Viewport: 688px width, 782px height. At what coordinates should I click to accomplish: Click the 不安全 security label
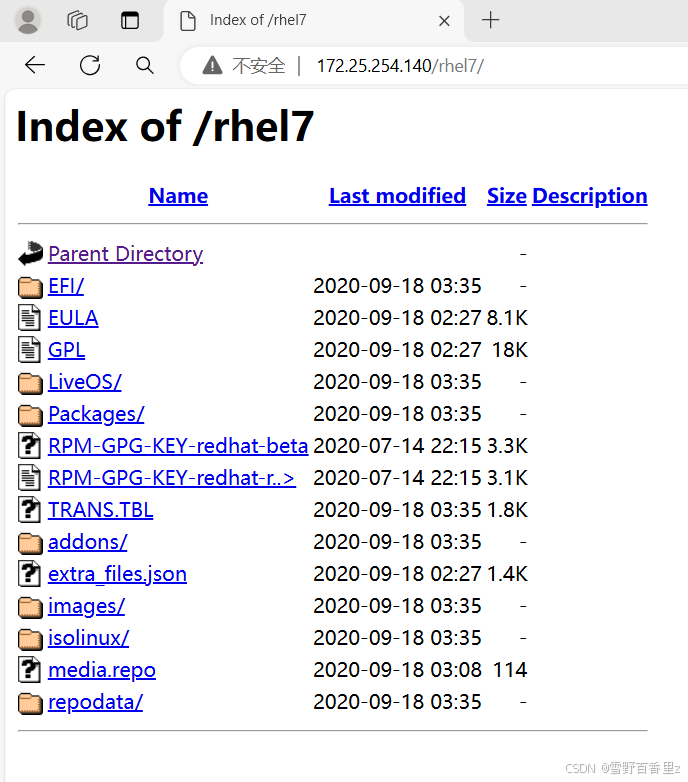click(x=259, y=66)
